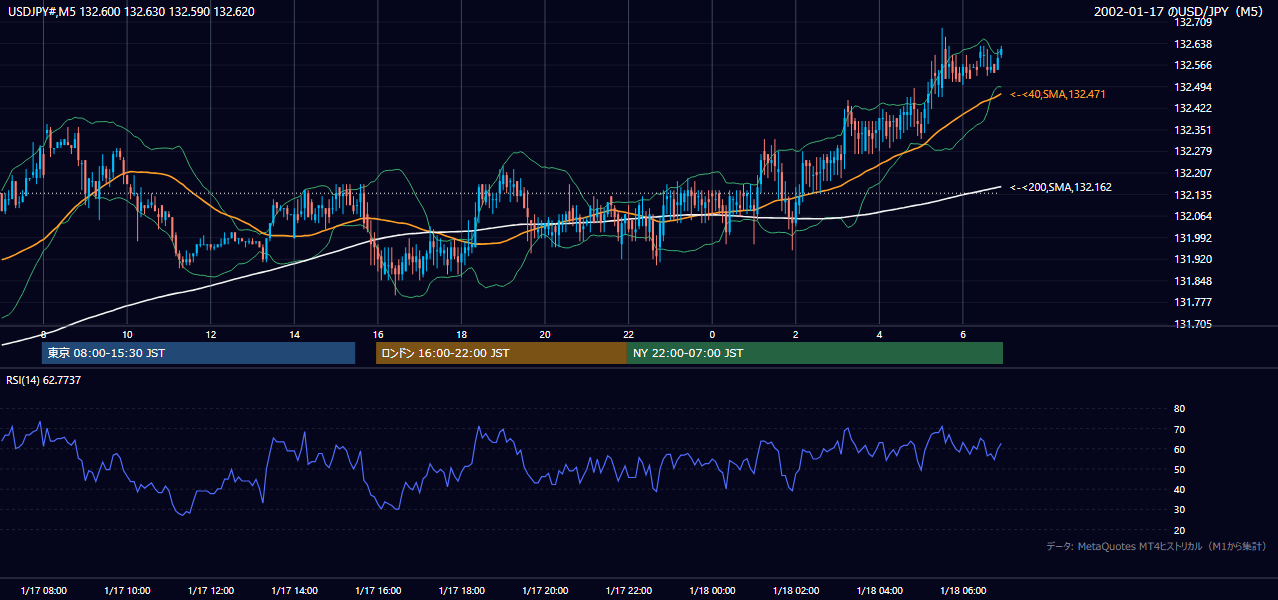
Task: Click RSI scale level 20 on right axis
Action: pos(1179,530)
